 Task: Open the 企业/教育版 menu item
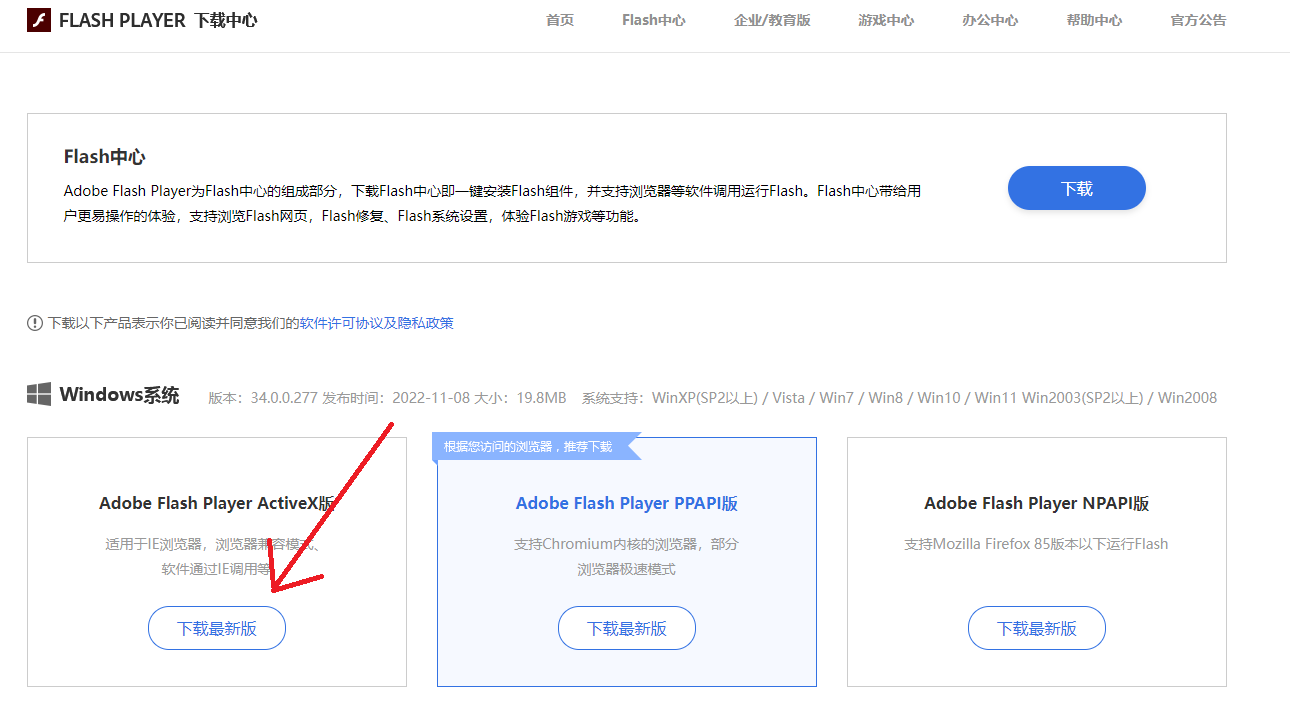tap(772, 20)
